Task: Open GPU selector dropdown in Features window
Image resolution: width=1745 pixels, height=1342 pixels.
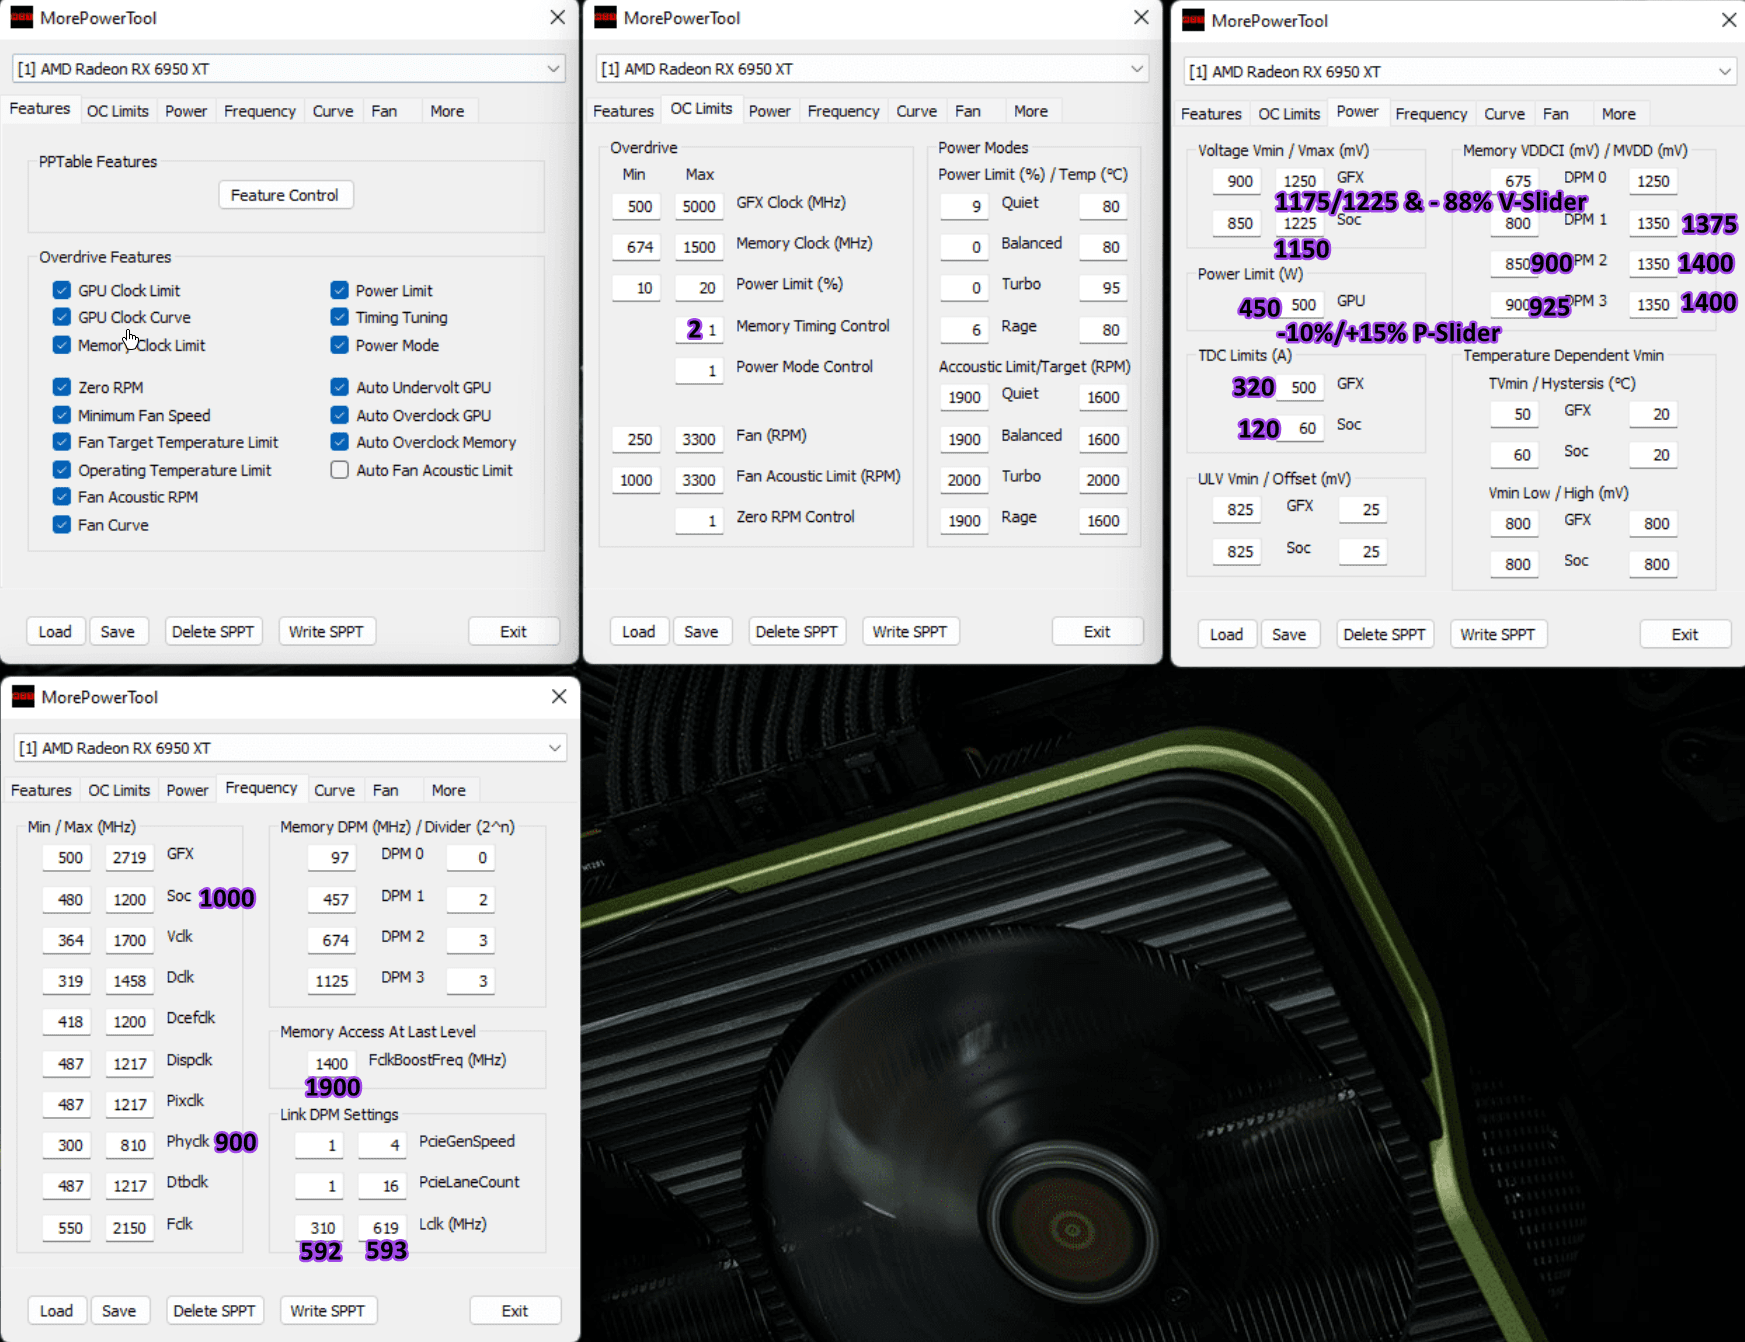Action: 289,69
